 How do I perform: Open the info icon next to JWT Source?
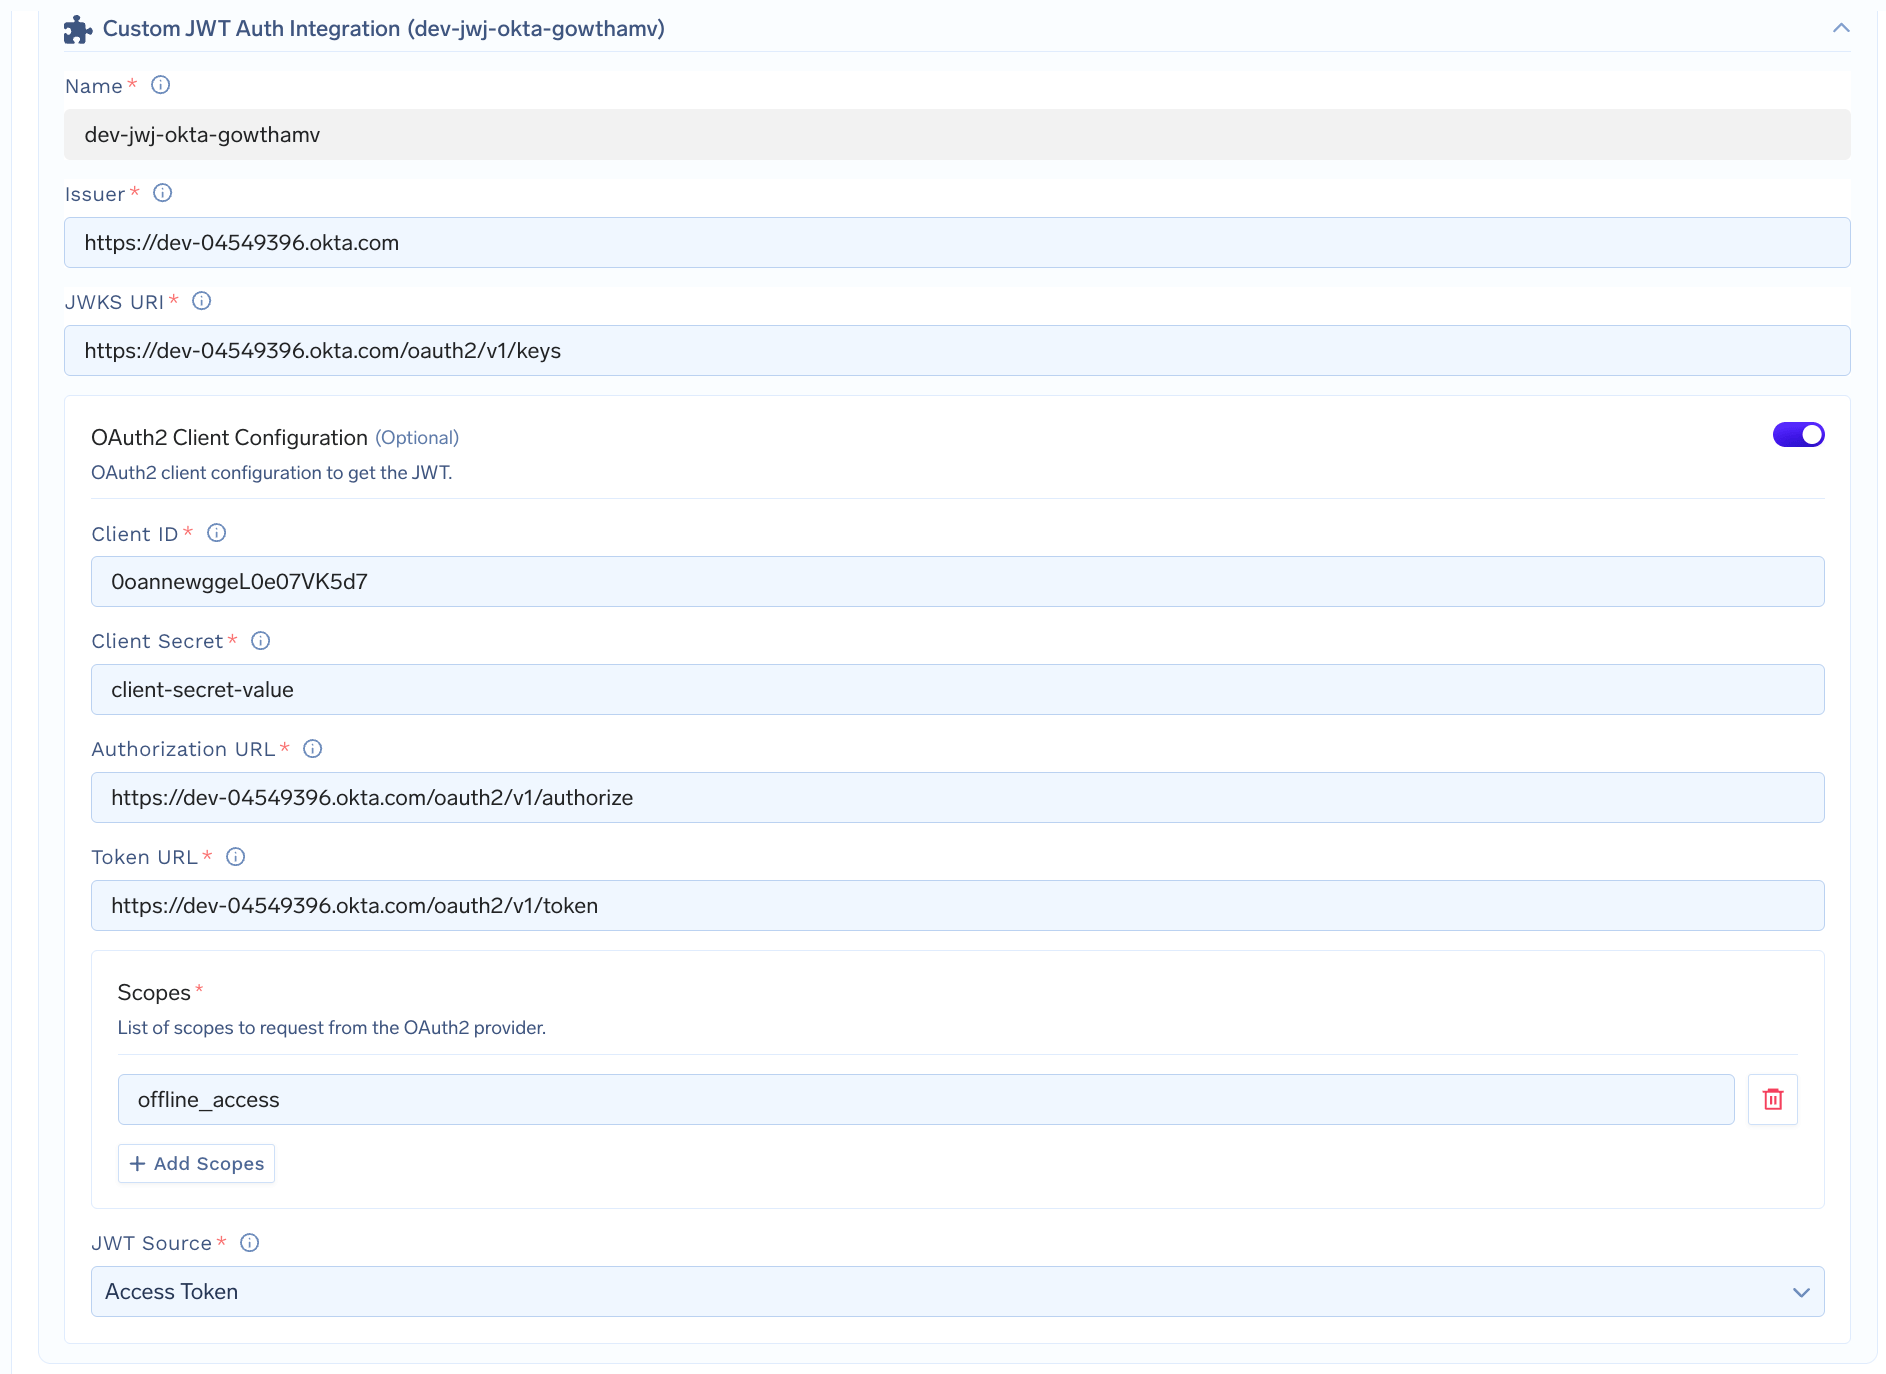click(249, 1243)
